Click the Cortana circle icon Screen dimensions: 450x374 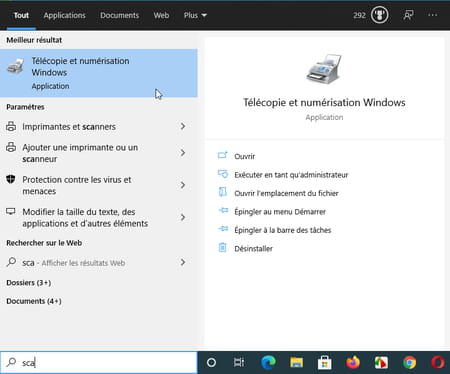click(x=211, y=362)
